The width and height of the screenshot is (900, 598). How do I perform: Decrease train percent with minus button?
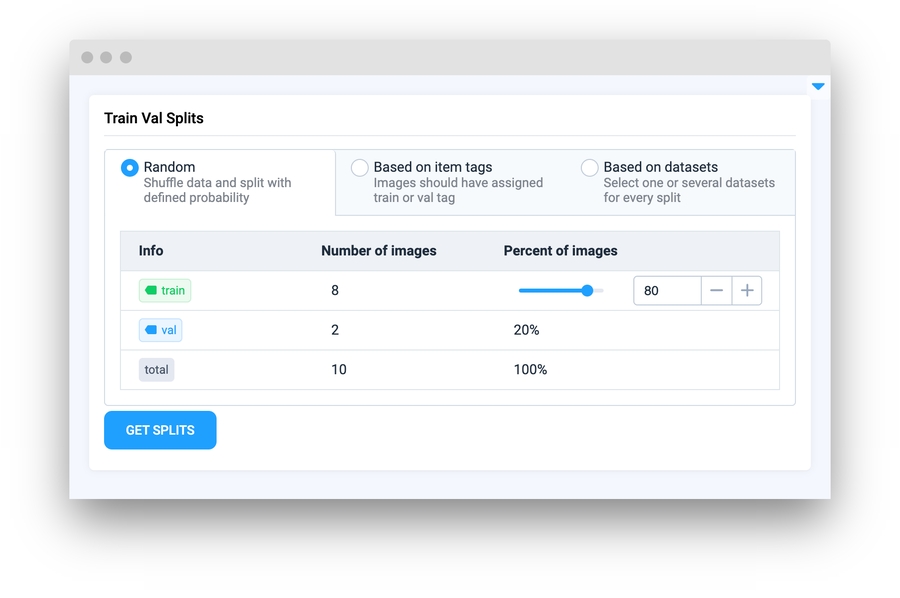tap(716, 291)
